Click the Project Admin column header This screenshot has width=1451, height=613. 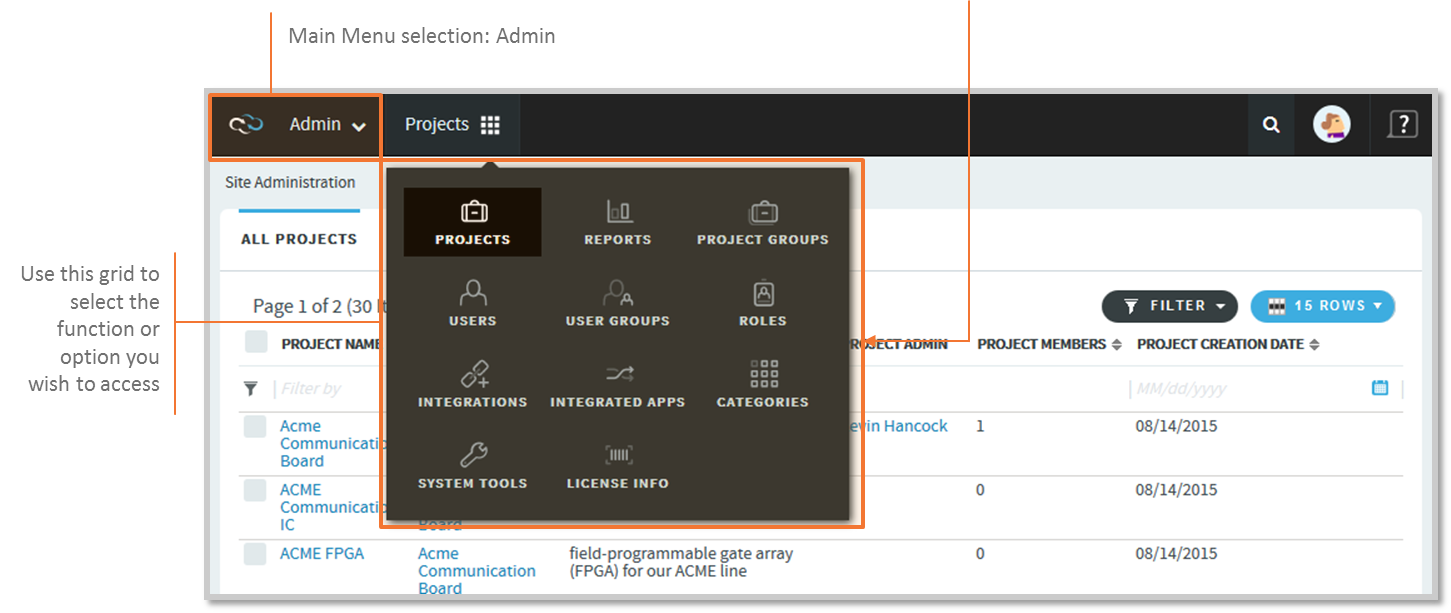pyautogui.click(x=899, y=344)
